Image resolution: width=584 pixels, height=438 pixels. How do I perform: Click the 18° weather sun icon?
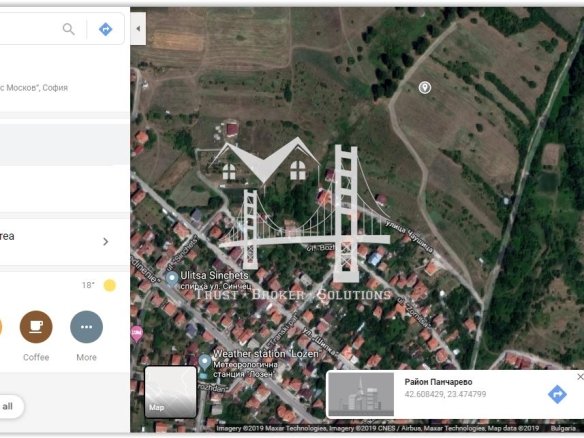[110, 285]
